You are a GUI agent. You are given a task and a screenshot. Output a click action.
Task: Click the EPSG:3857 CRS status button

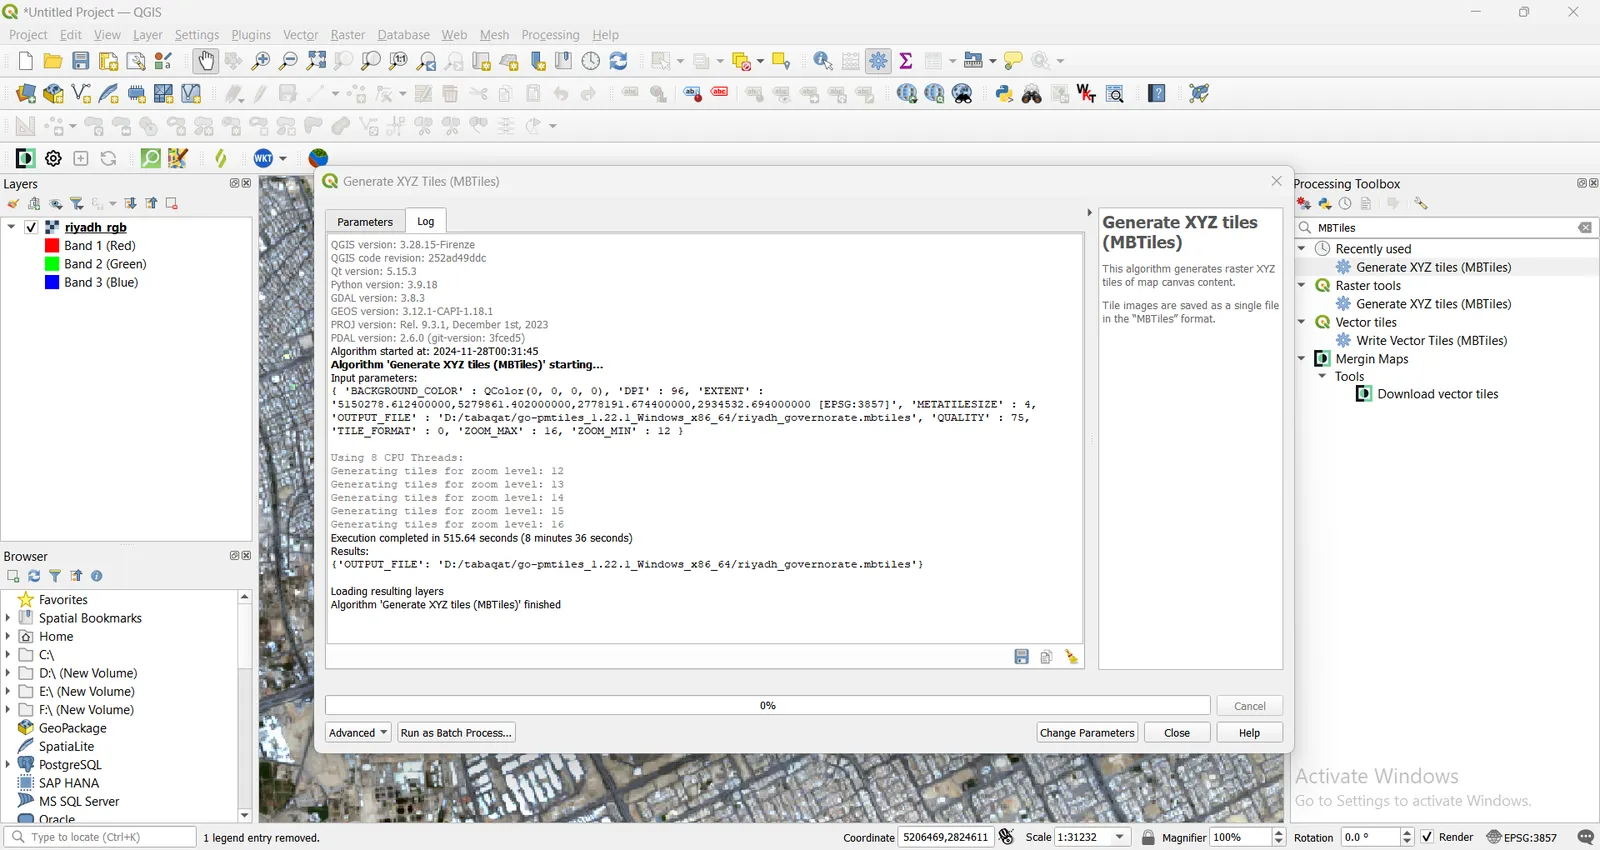pyautogui.click(x=1522, y=837)
